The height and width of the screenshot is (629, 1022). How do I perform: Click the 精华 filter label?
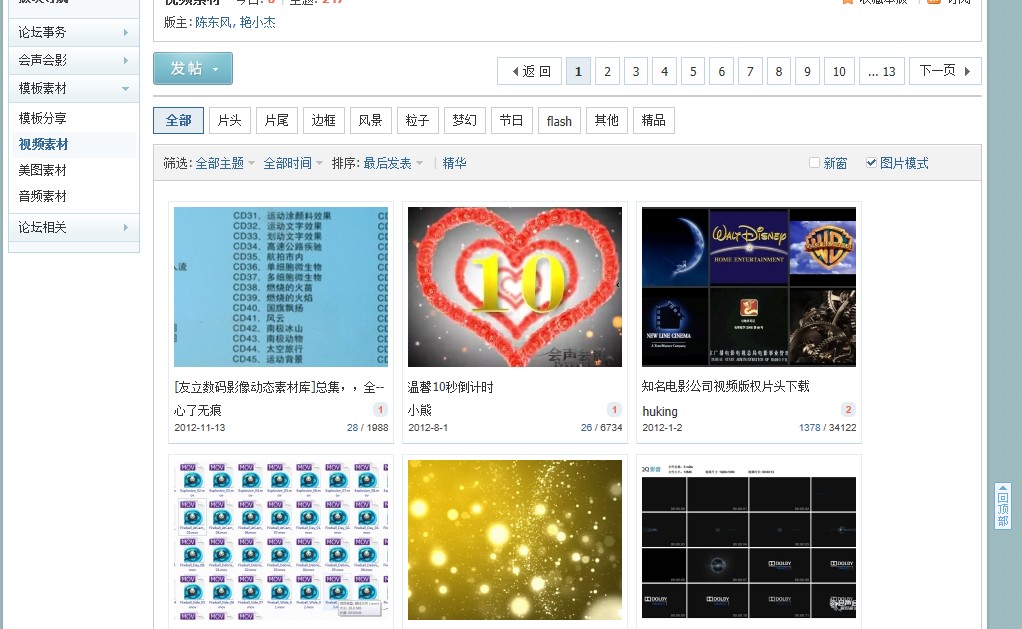coord(454,163)
